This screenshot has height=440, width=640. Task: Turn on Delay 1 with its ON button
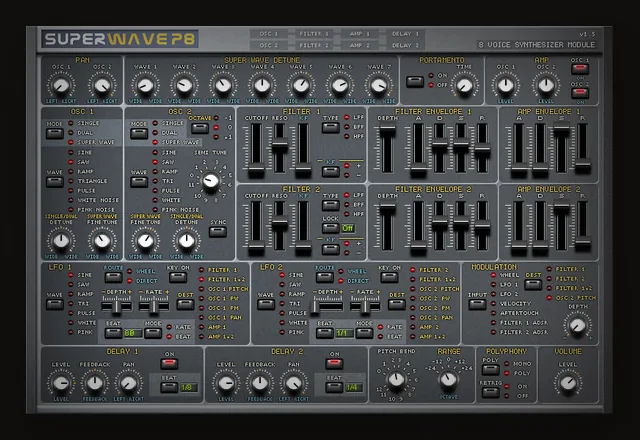tap(169, 363)
